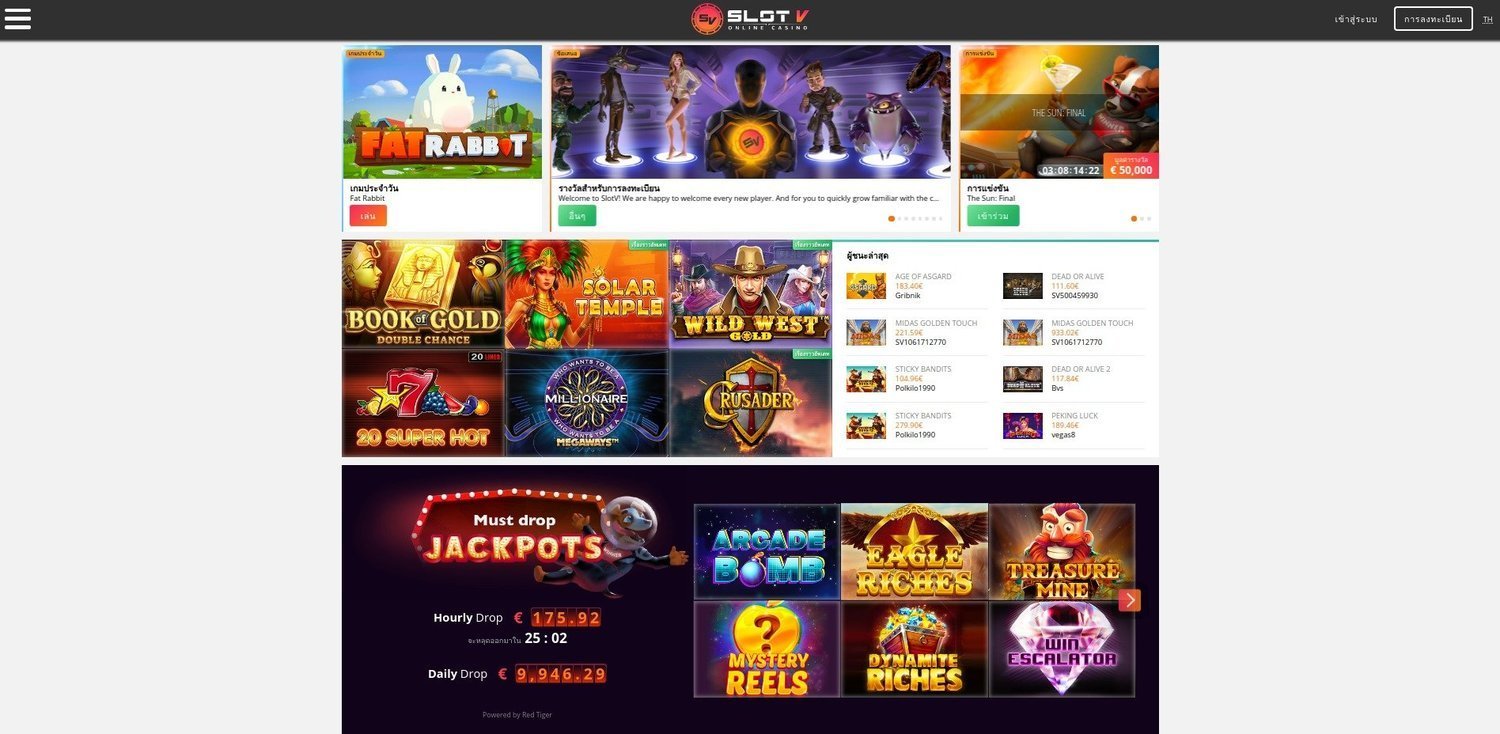Viewport: 1500px width, 734px height.
Task: Open the hamburger menu
Action: click(18, 19)
